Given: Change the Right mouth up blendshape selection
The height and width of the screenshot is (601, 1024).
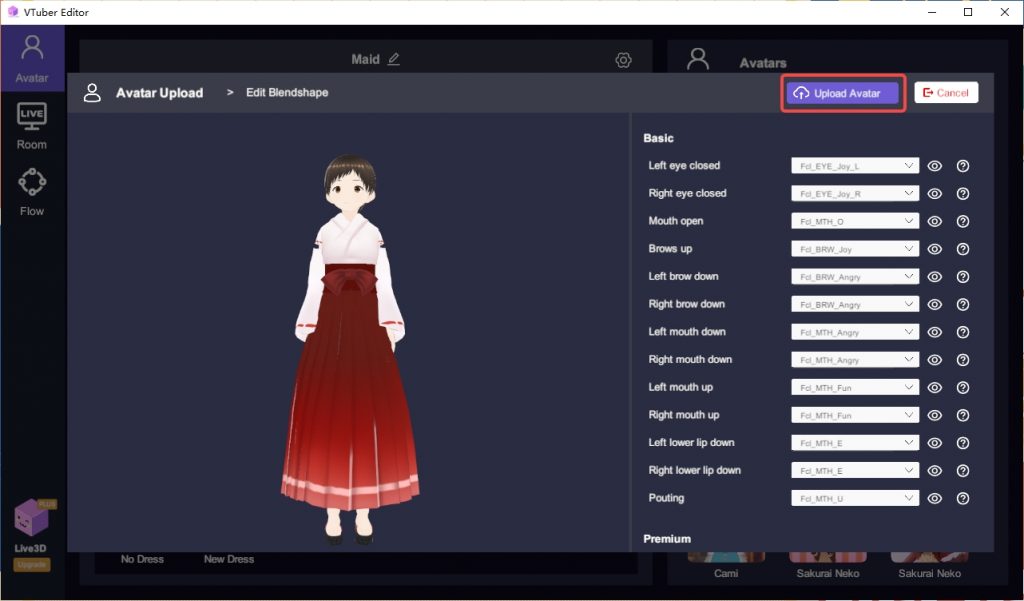Looking at the screenshot, I should pyautogui.click(x=854, y=414).
